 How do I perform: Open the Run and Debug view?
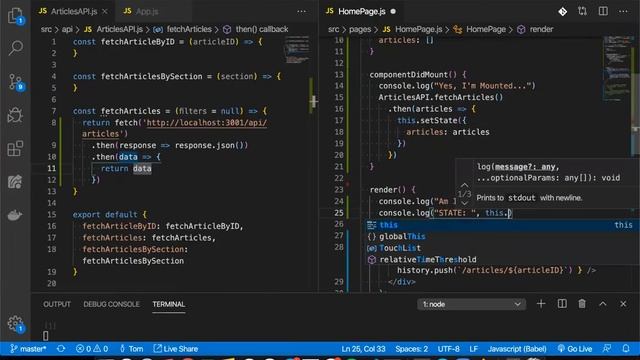coord(15,115)
